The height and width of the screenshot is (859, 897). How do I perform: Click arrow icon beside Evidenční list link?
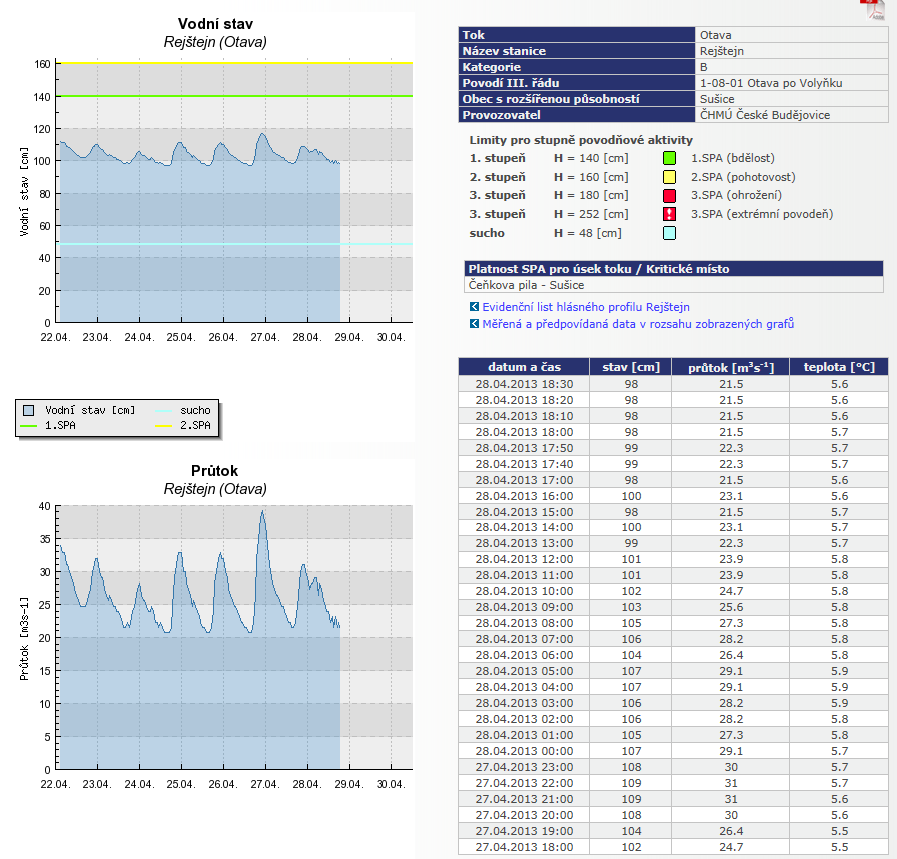point(473,307)
